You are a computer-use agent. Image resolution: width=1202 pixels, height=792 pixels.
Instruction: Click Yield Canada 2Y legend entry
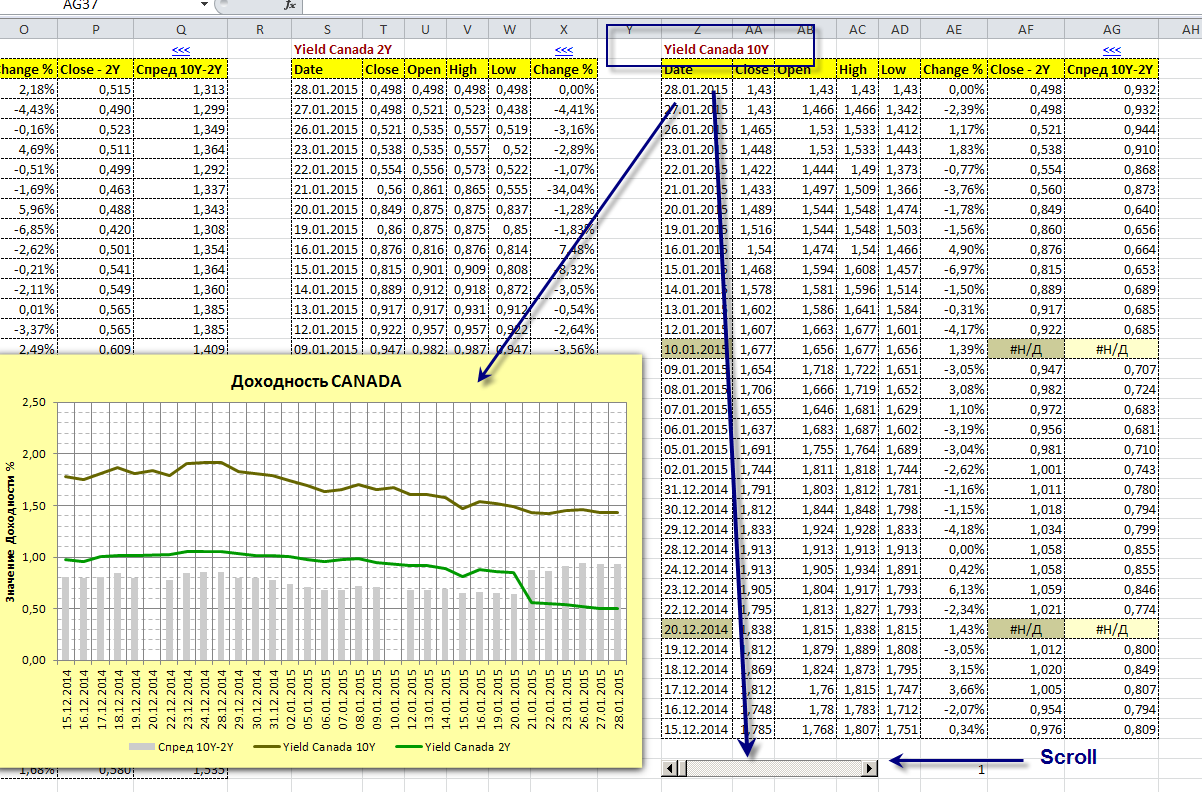click(x=455, y=746)
